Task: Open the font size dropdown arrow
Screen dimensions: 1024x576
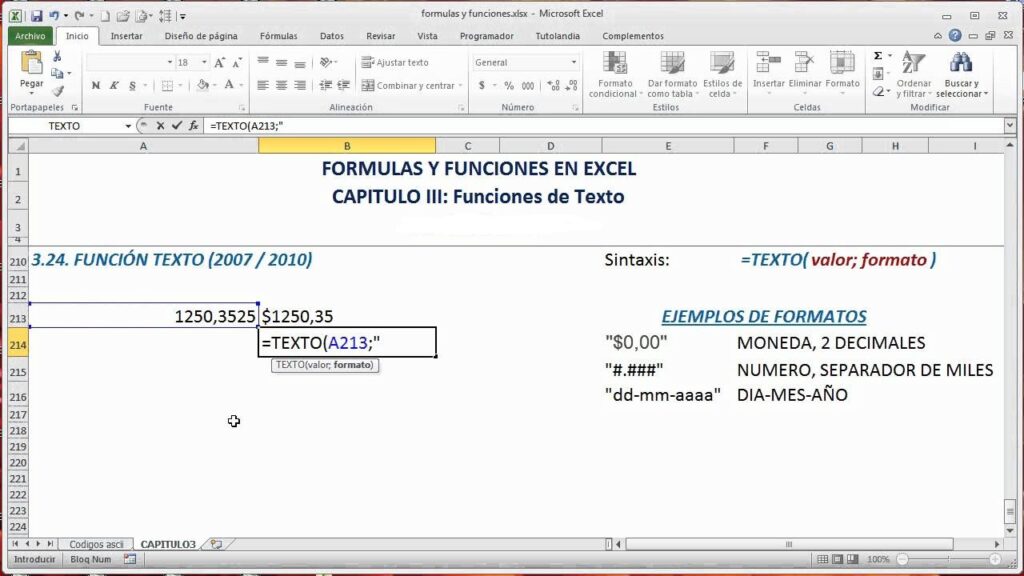Action: tap(204, 62)
